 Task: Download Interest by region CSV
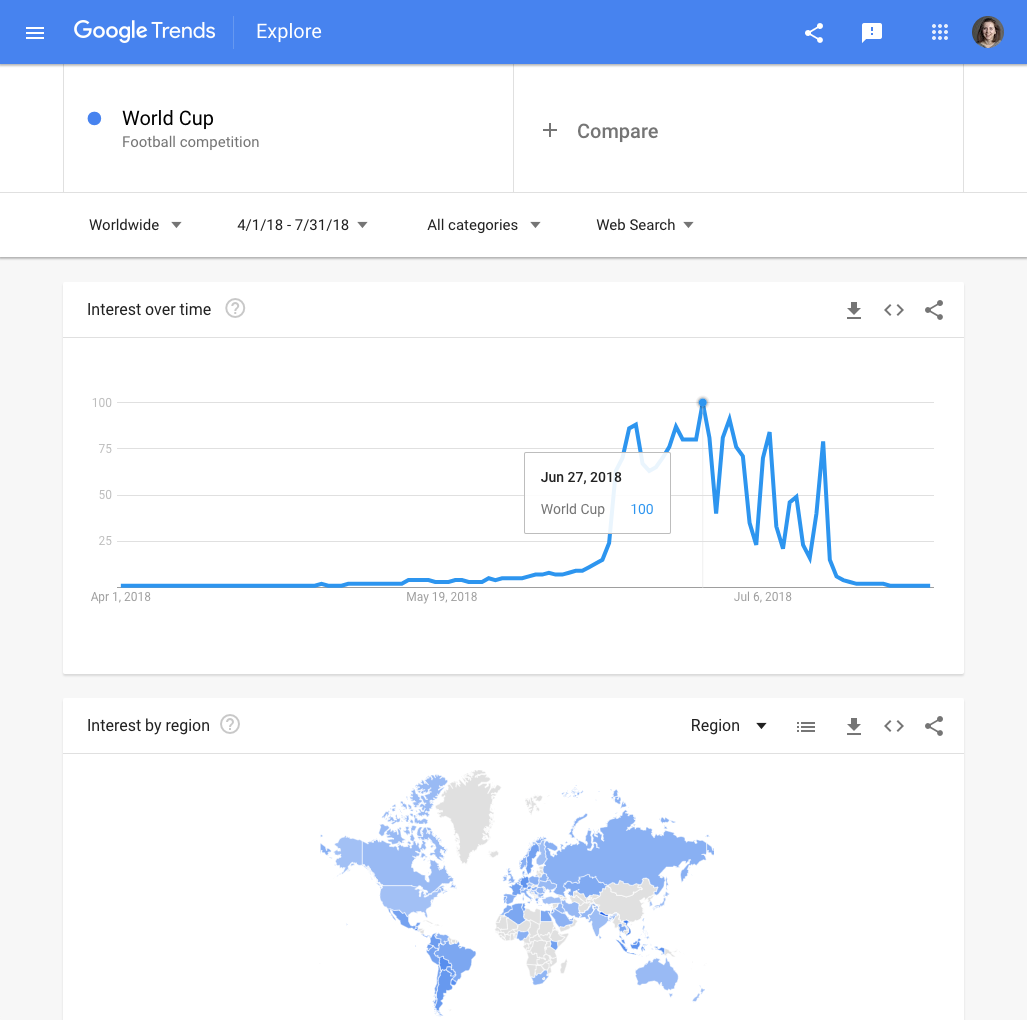(853, 726)
